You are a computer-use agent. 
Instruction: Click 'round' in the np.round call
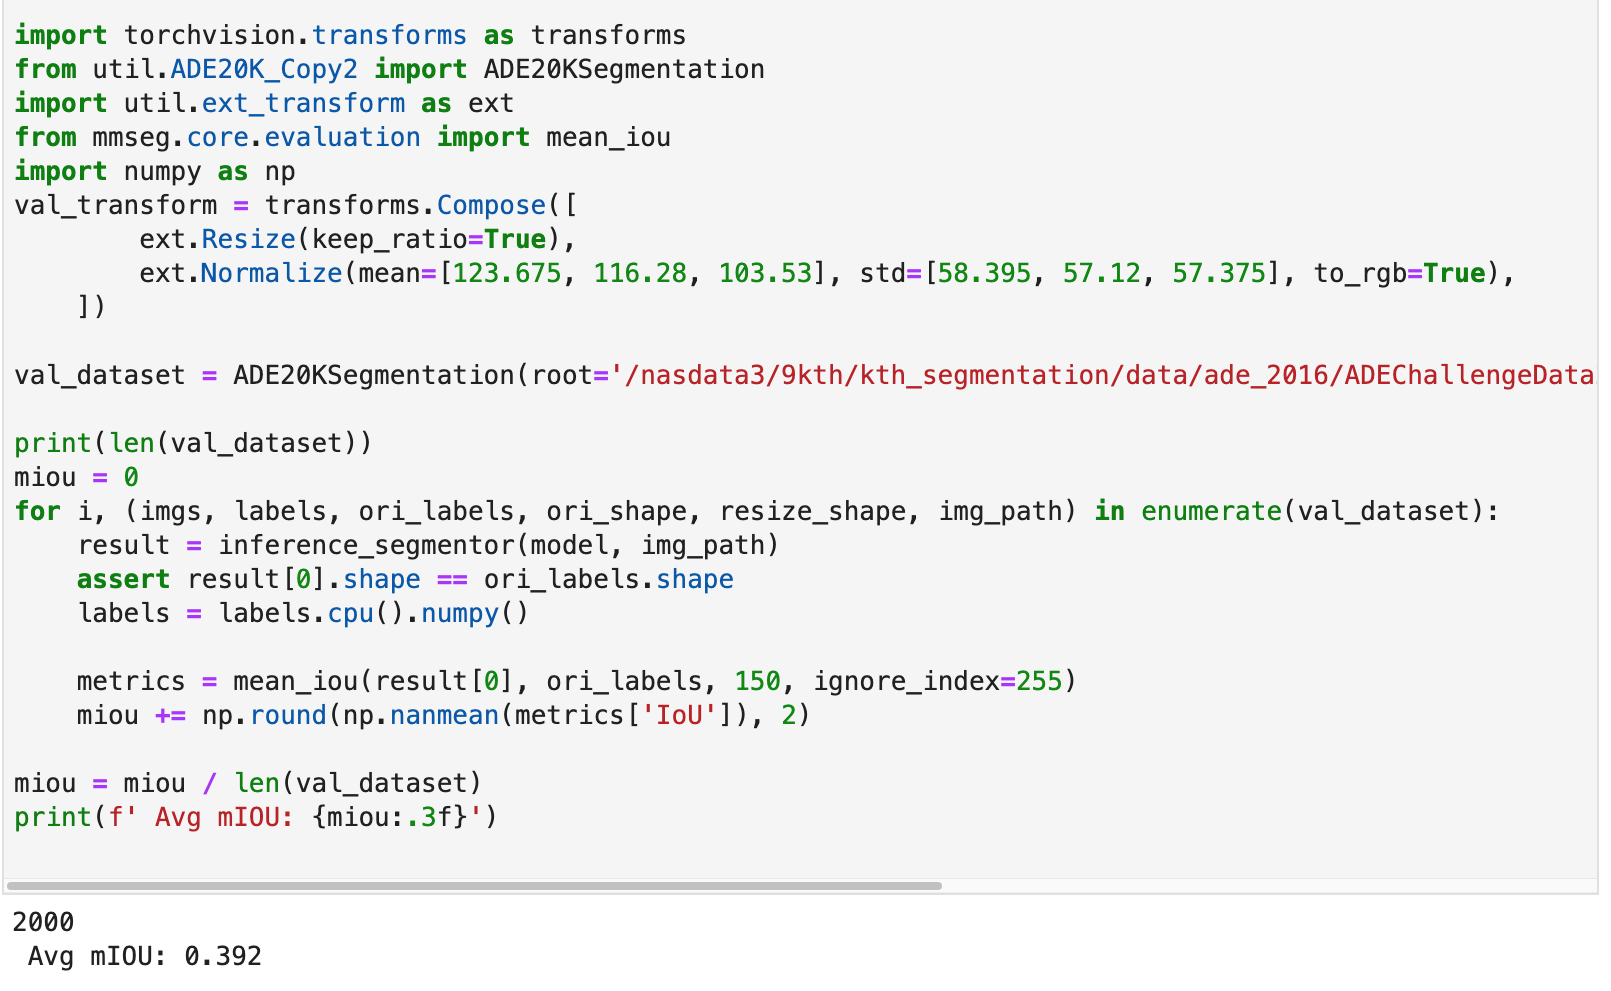[288, 715]
